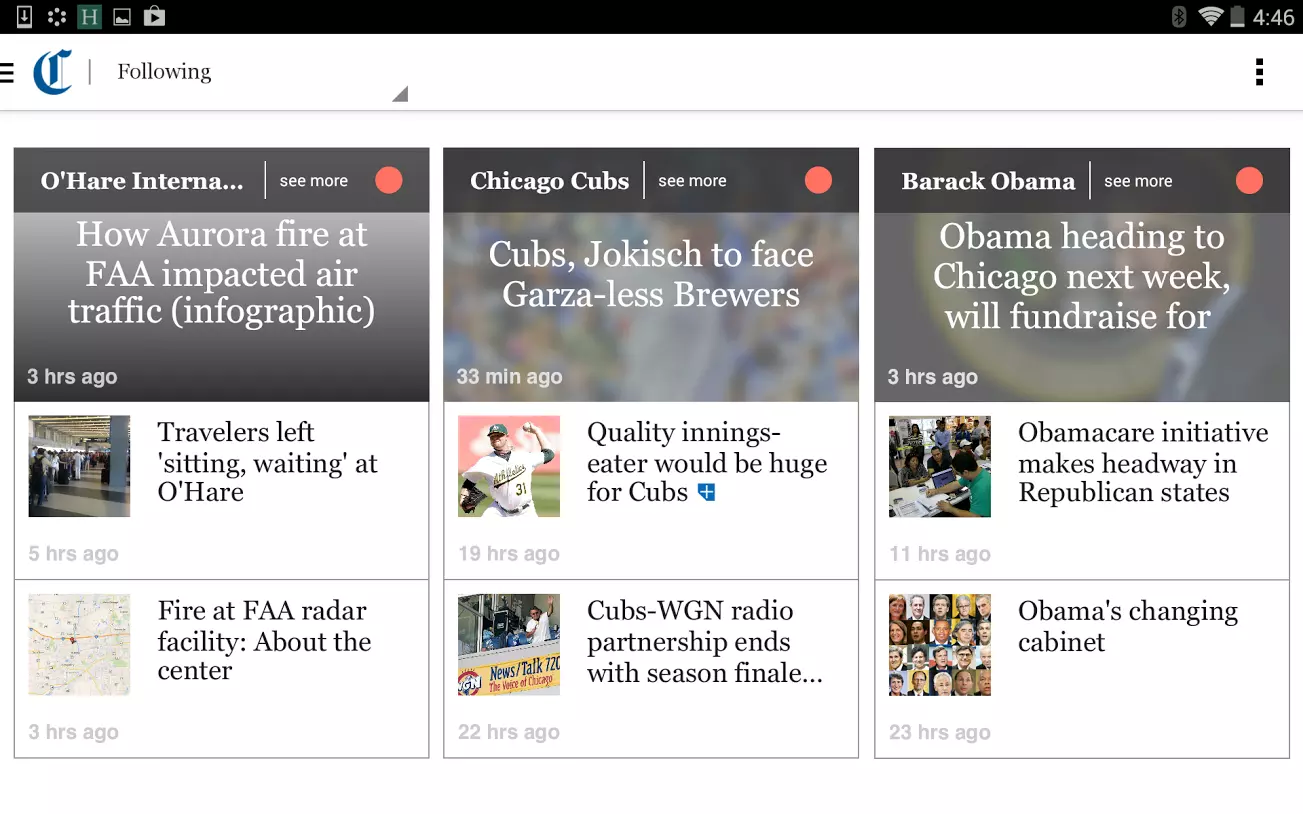Open Obamacare initiative makes headway article
This screenshot has width=1303, height=814.
click(x=1143, y=462)
